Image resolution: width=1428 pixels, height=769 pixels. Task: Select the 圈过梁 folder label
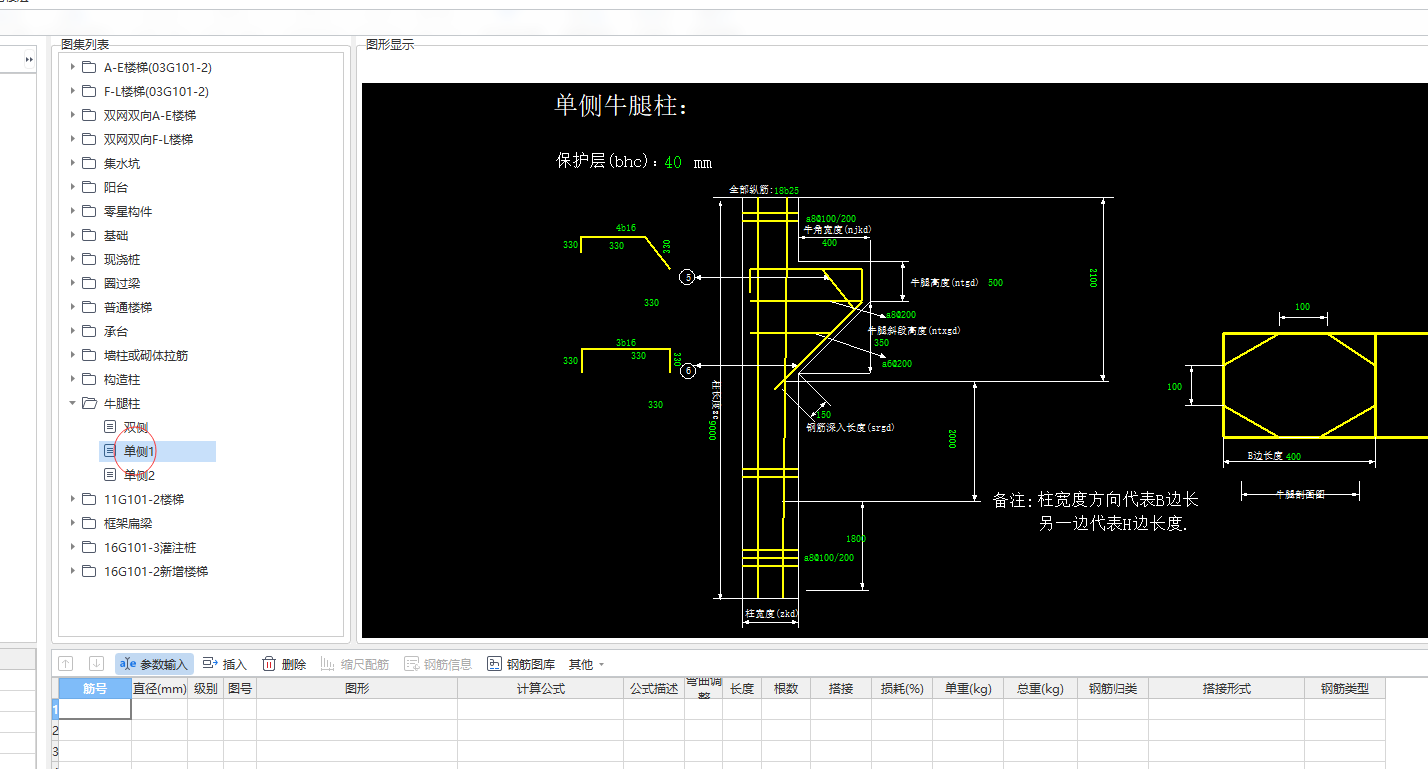coord(122,283)
